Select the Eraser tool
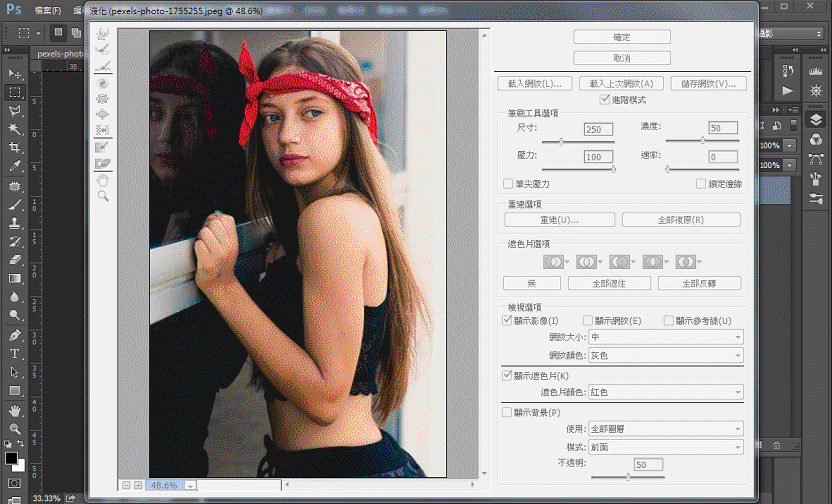 coord(15,259)
